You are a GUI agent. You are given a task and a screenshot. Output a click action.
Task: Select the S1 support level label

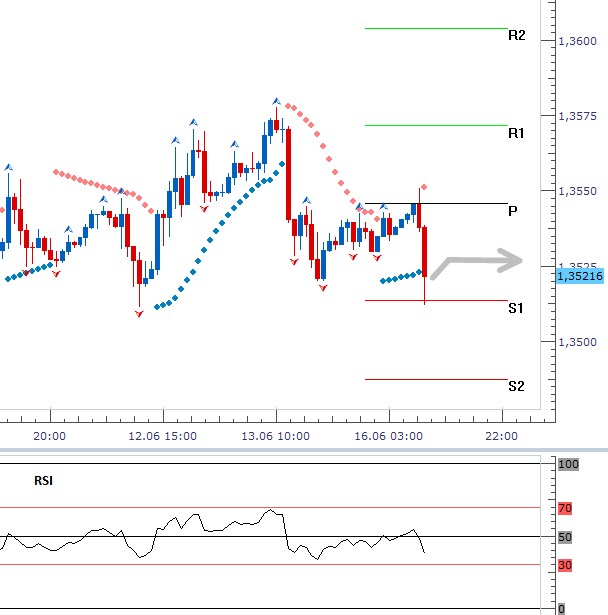516,309
